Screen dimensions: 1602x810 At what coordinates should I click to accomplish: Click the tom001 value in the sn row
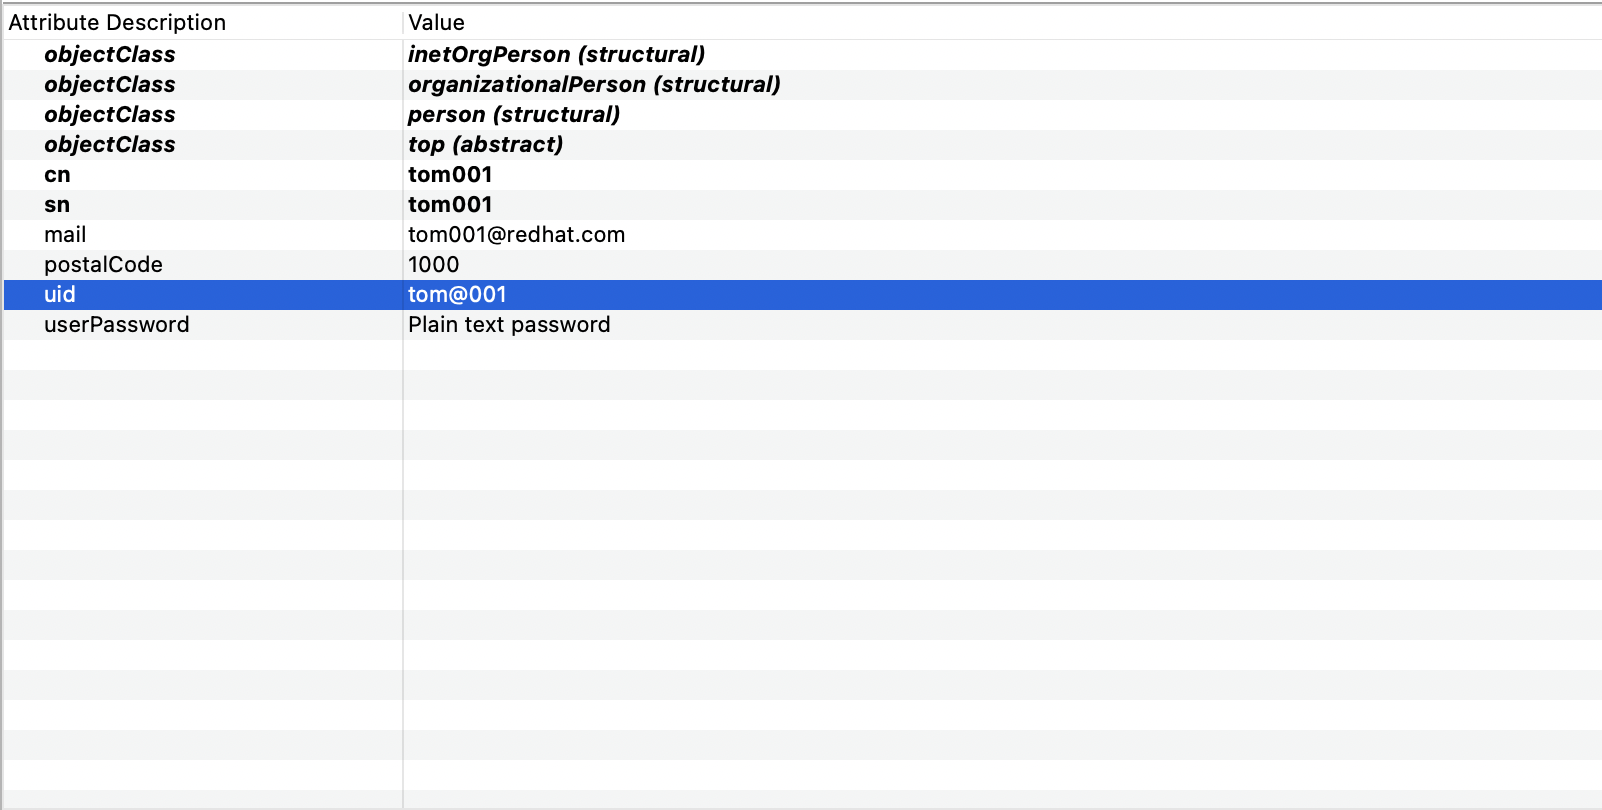click(x=450, y=205)
